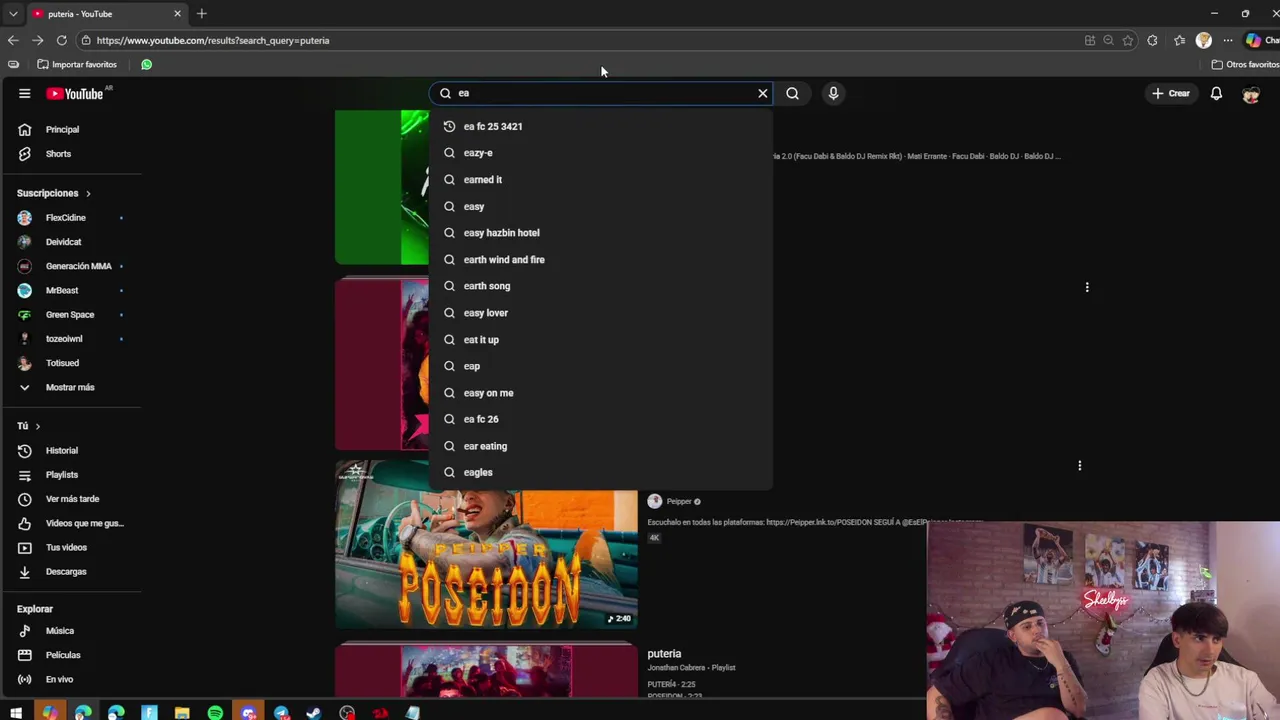Open Ver más tarde list
1280x720 pixels.
(x=70, y=499)
